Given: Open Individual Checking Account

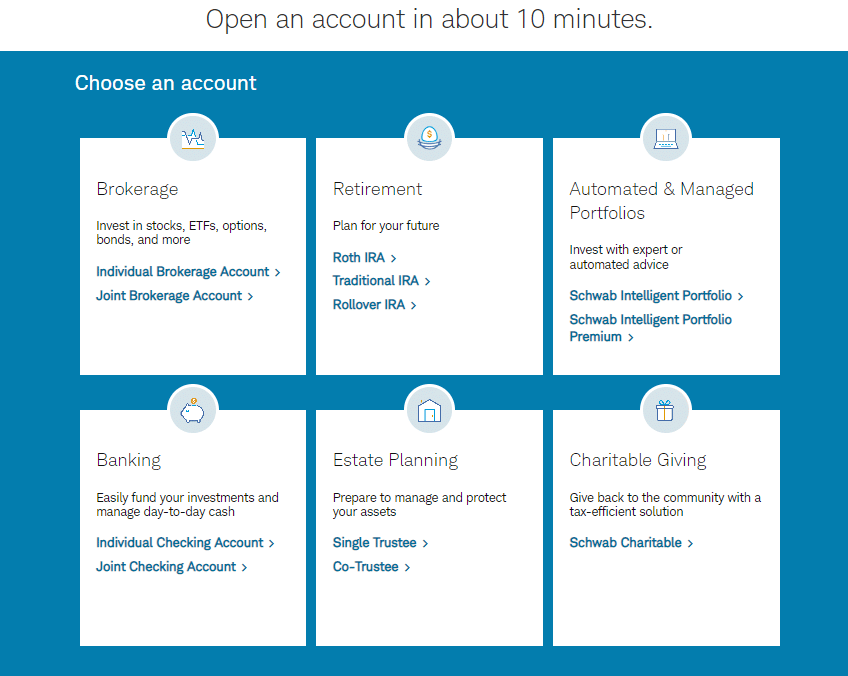Looking at the screenshot, I should click(x=179, y=542).
